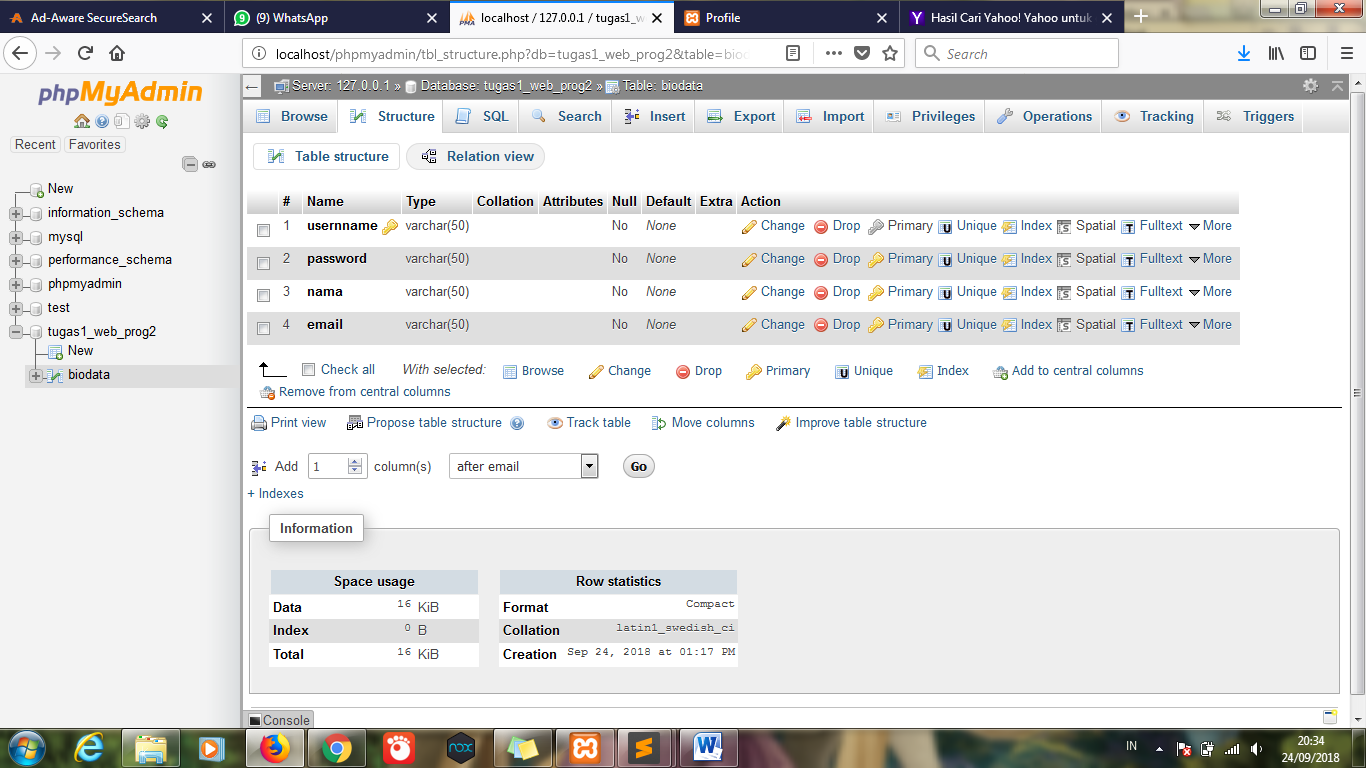Click the volume icon in the system tray

[1255, 748]
